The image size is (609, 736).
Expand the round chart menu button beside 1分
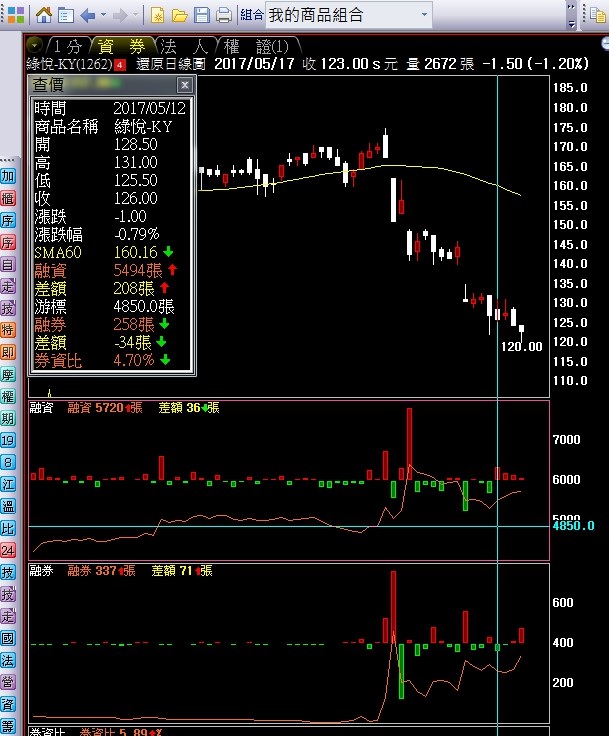click(x=35, y=46)
